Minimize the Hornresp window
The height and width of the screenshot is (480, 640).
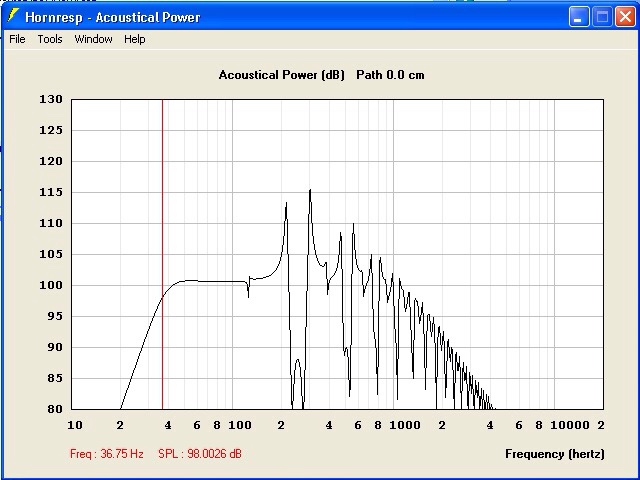(x=579, y=17)
